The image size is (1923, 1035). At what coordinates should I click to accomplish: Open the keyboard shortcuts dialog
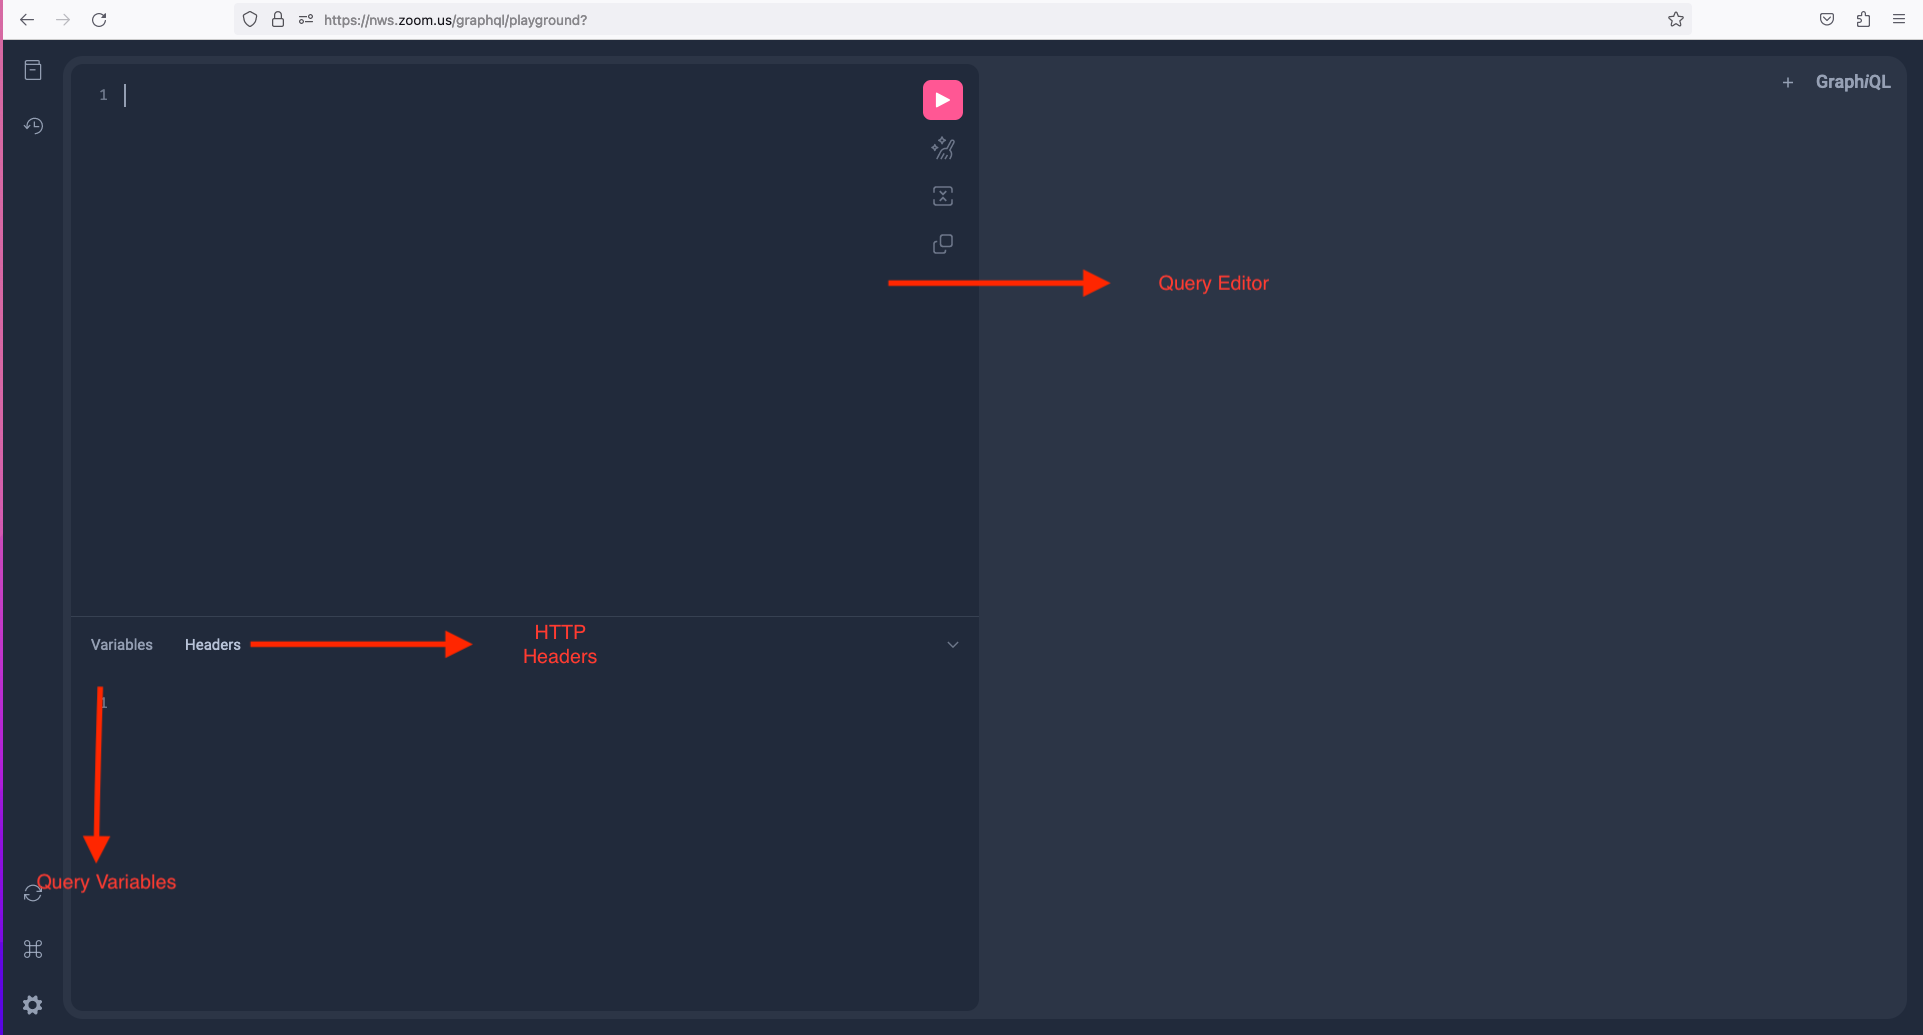pyautogui.click(x=33, y=949)
